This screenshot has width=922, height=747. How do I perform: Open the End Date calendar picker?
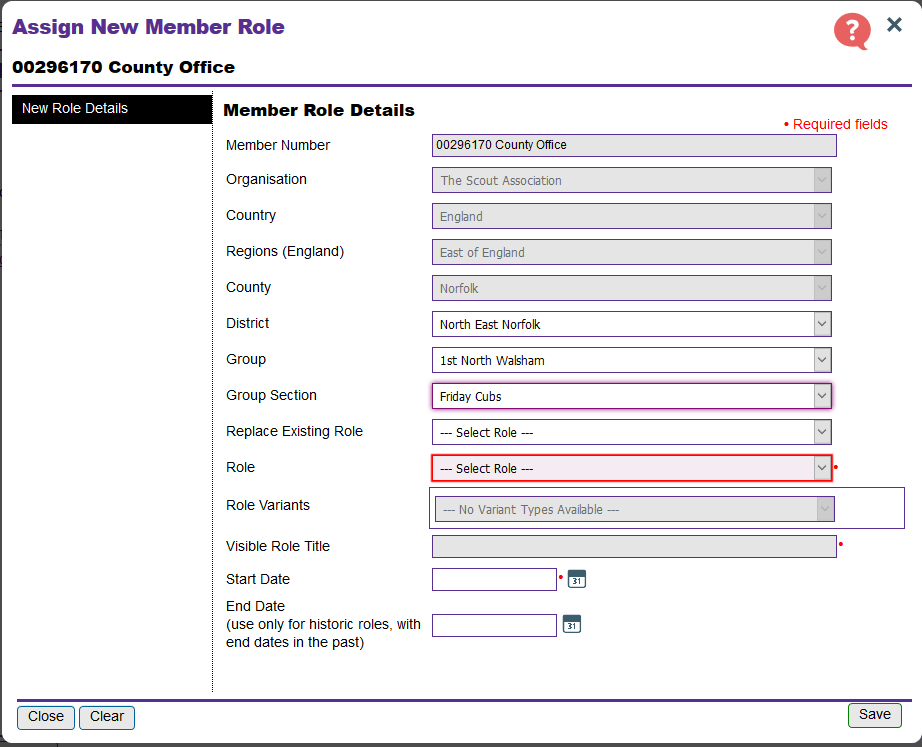coord(571,624)
